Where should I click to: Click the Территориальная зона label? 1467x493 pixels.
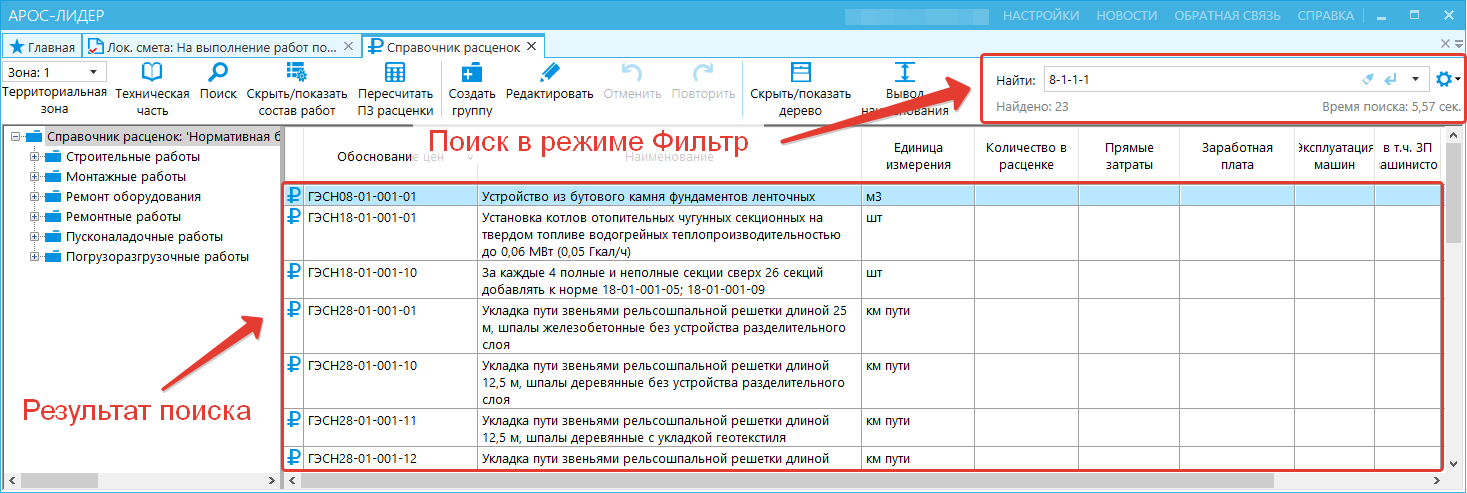pyautogui.click(x=55, y=101)
